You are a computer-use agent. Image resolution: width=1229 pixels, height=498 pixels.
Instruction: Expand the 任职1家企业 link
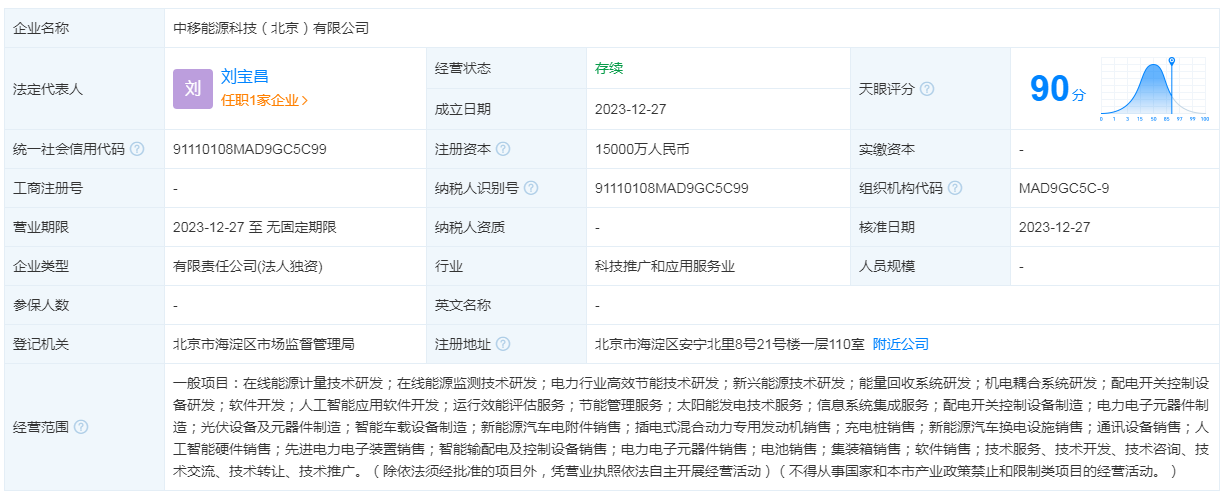pos(265,100)
